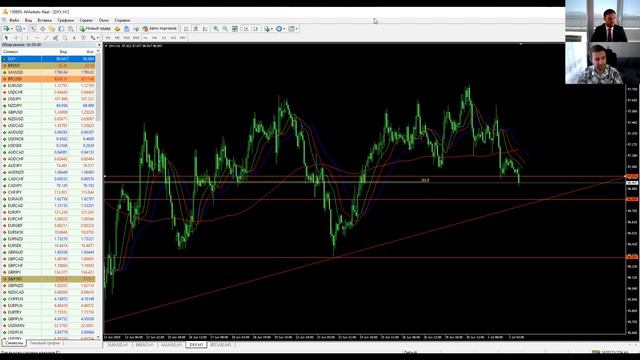
Task: Zoom in on the chart
Action: (216, 29)
